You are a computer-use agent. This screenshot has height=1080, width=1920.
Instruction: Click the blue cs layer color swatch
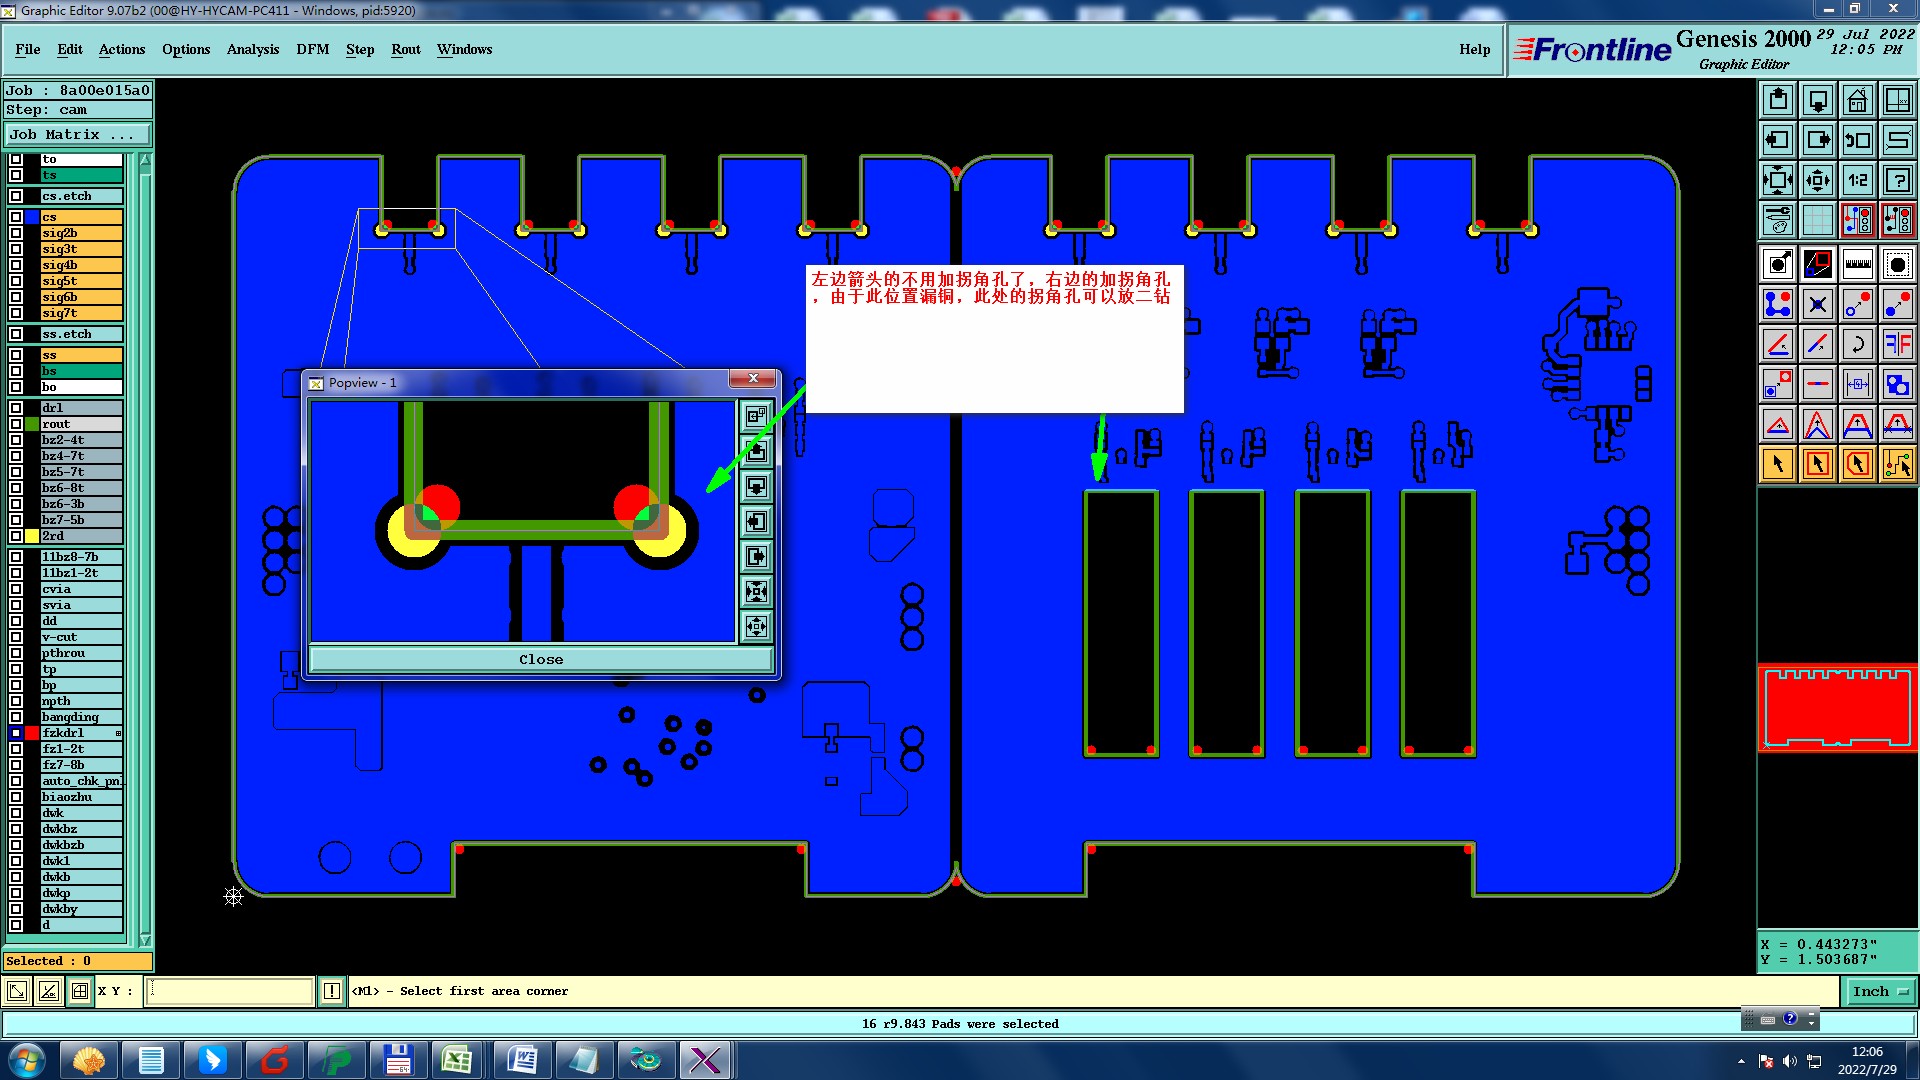tap(32, 217)
